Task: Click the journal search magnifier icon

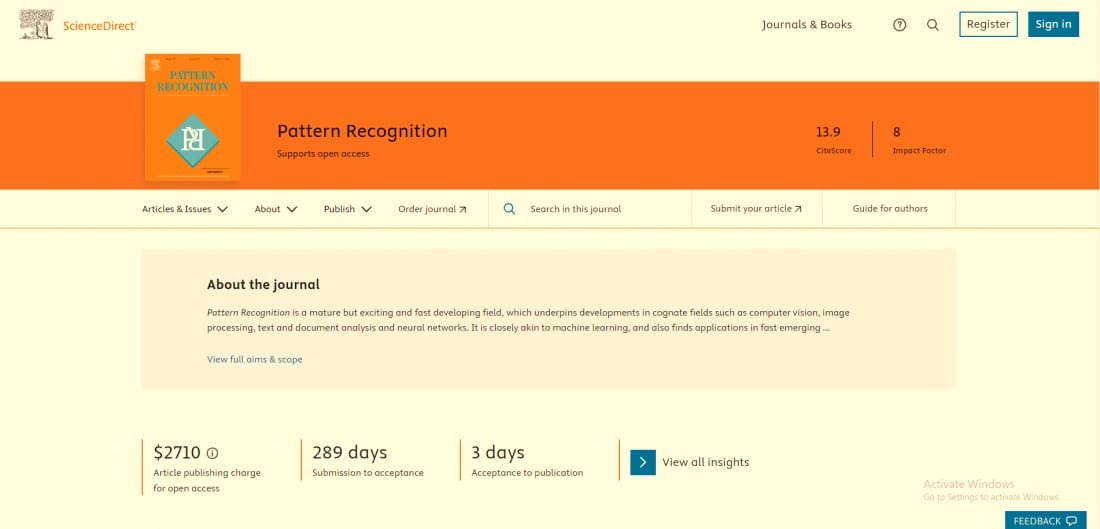Action: pyautogui.click(x=509, y=208)
